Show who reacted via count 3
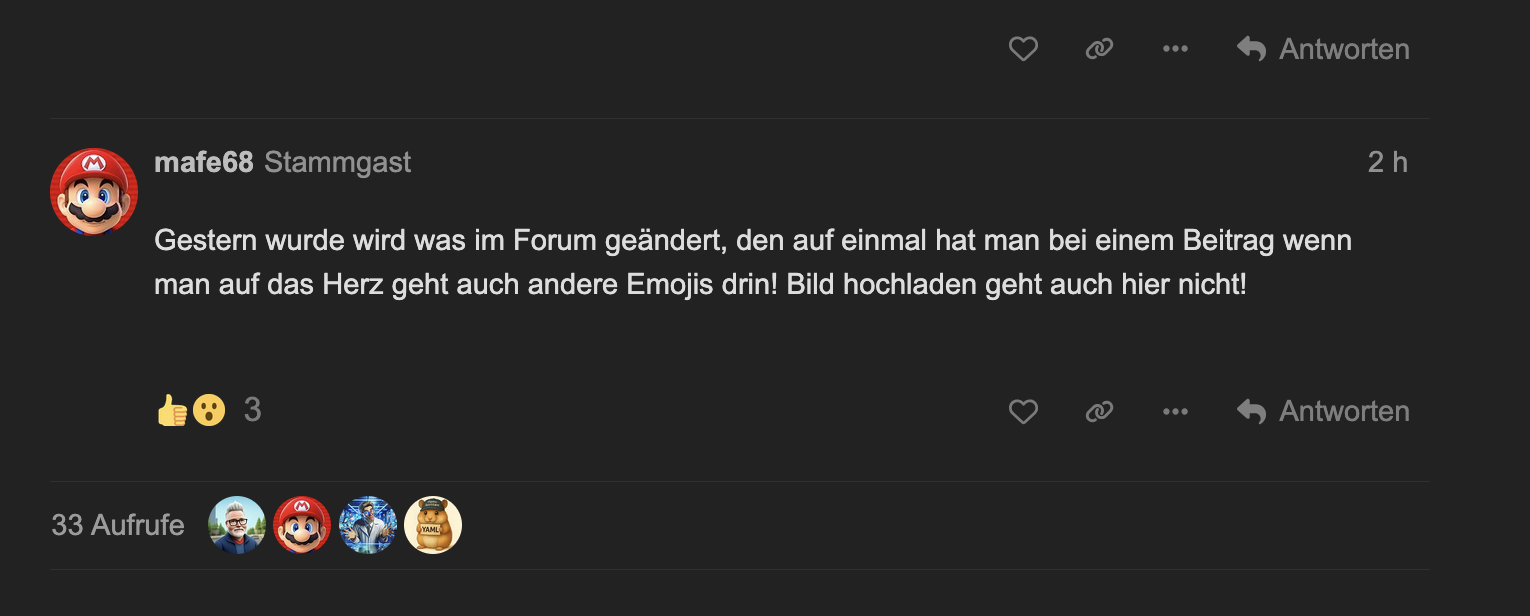 pyautogui.click(x=253, y=410)
